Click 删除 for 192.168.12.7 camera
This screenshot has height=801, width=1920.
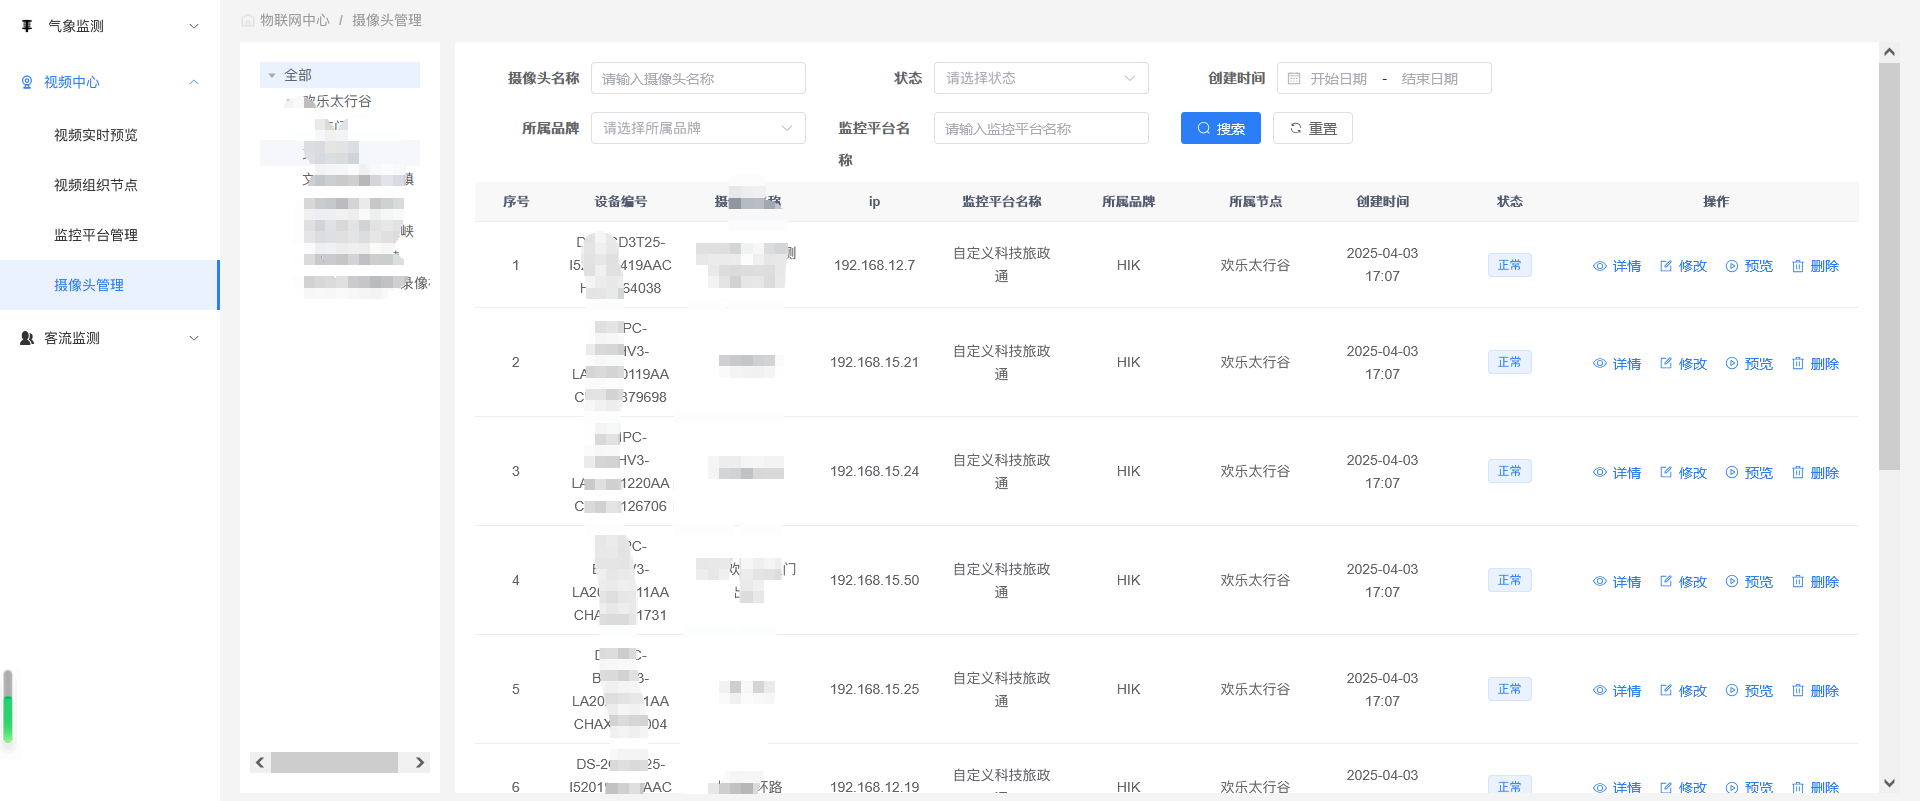[1815, 266]
